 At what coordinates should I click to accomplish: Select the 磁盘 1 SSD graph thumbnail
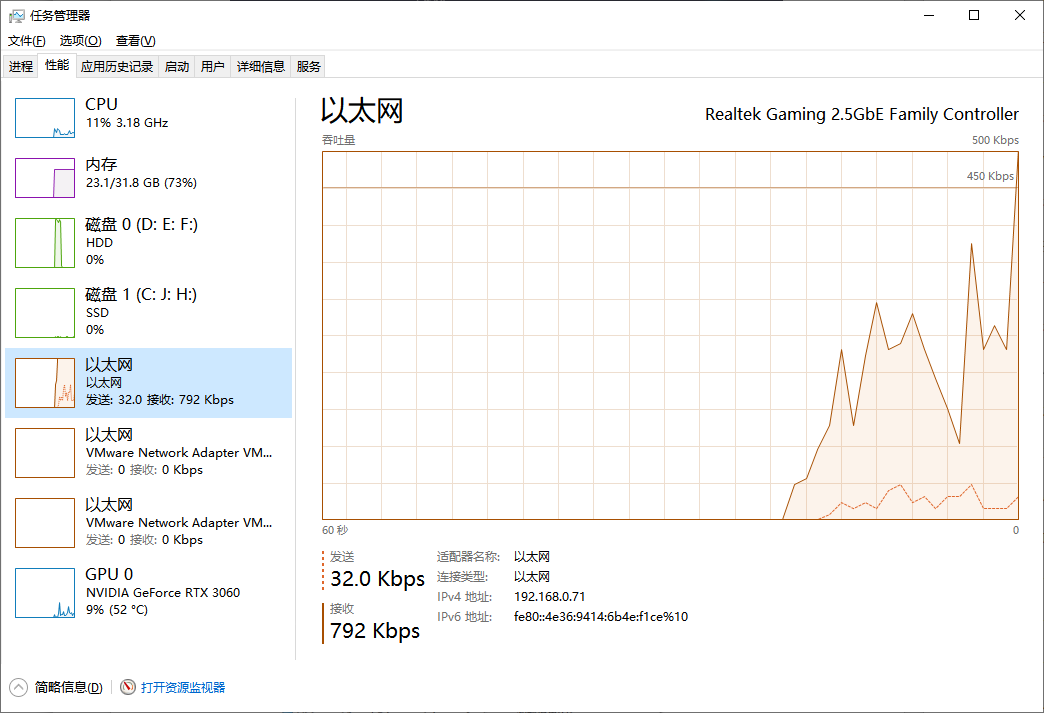45,313
